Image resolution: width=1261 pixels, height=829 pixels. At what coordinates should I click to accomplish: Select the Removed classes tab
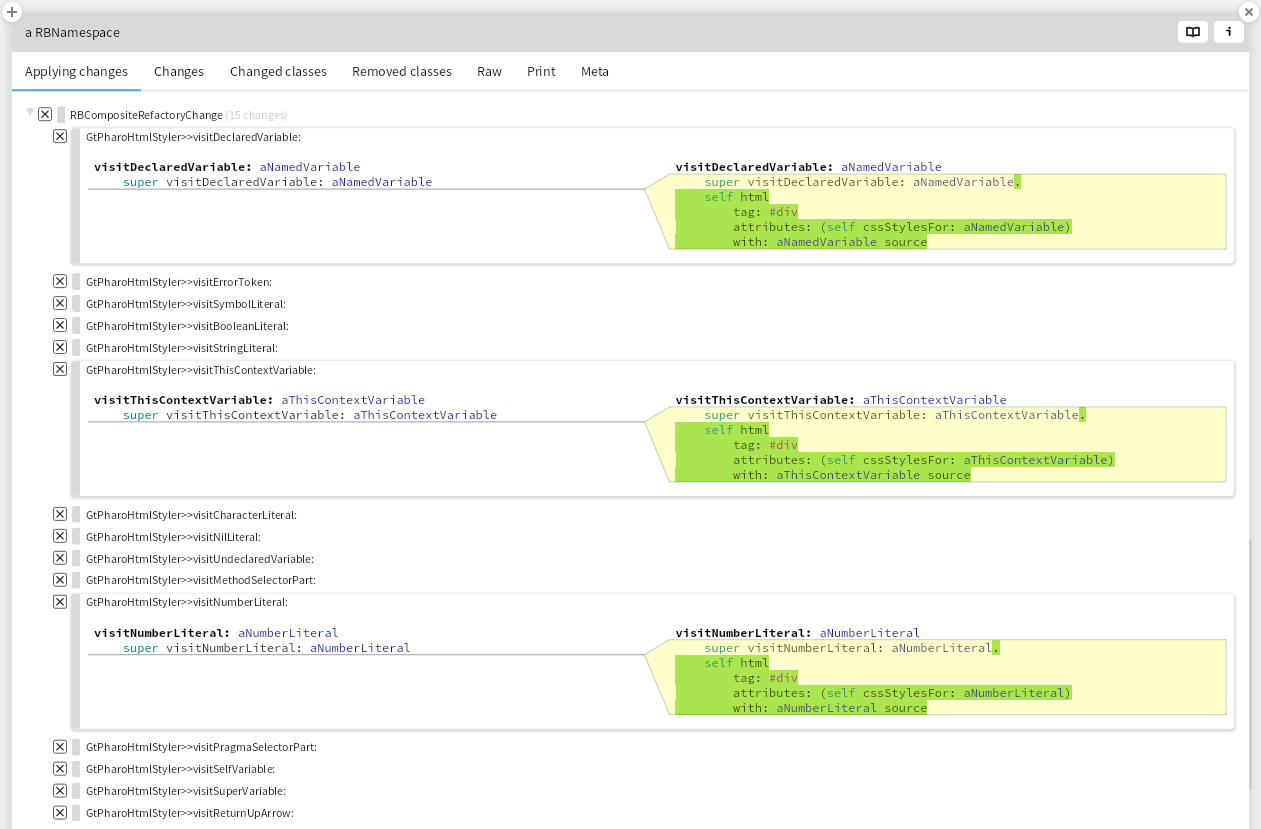pos(402,72)
